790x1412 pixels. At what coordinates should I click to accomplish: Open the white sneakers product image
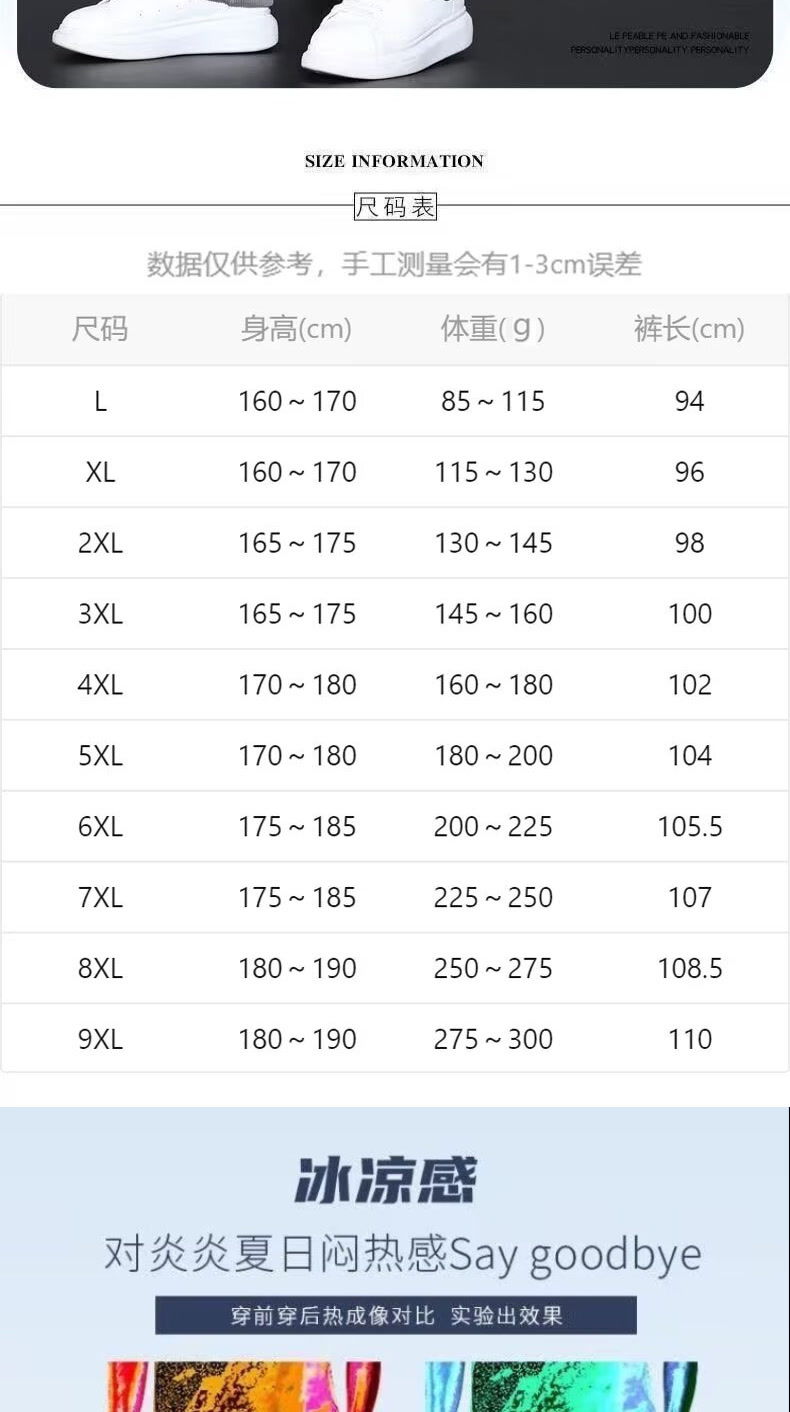[x=395, y=40]
